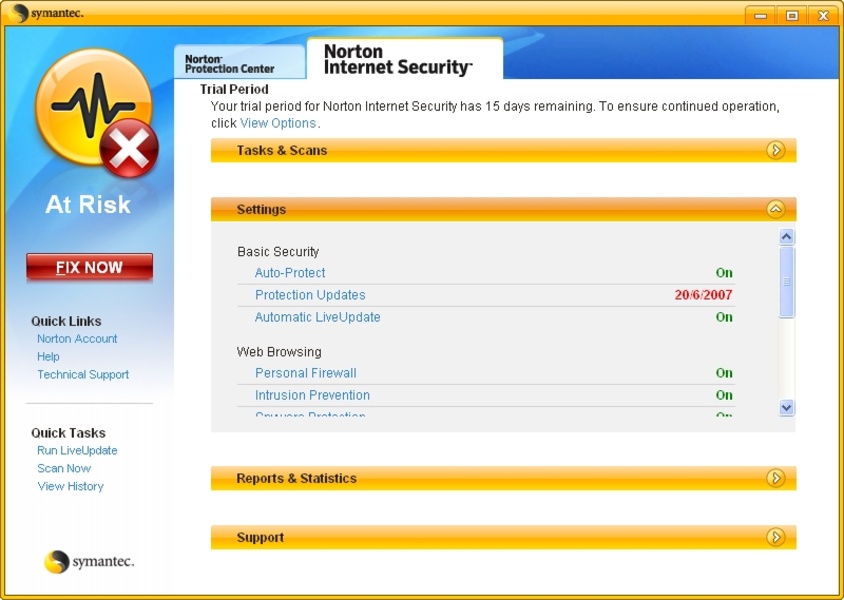This screenshot has width=844, height=600.
Task: Open Auto-Protect setting
Action: pos(290,273)
